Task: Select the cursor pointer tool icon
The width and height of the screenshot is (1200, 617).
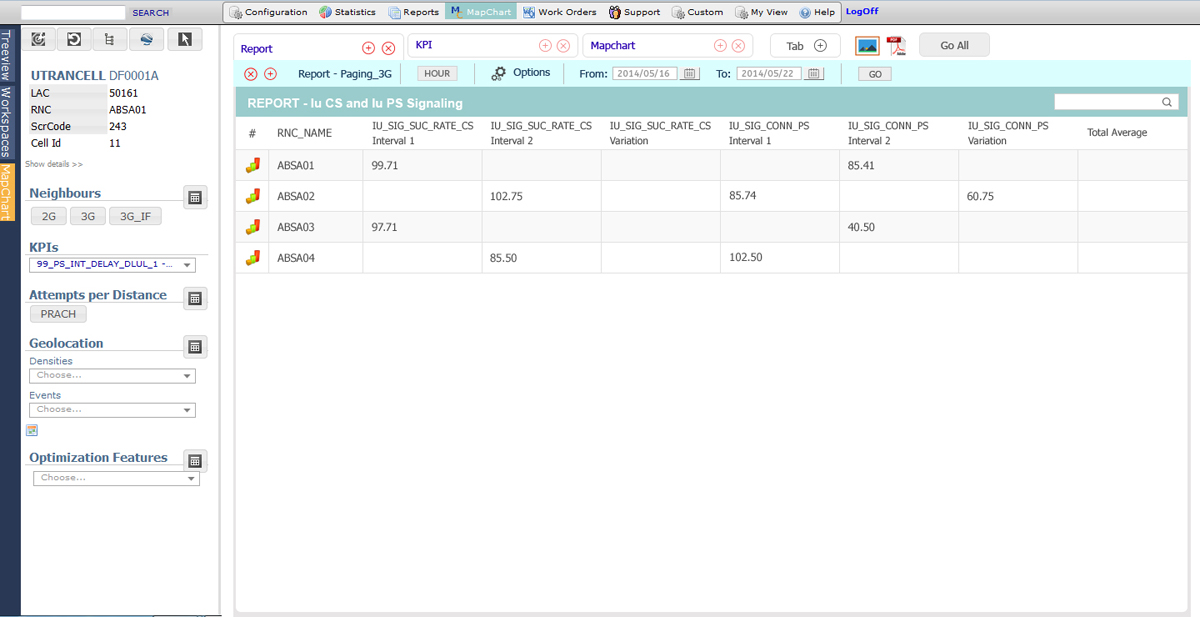Action: tap(184, 39)
